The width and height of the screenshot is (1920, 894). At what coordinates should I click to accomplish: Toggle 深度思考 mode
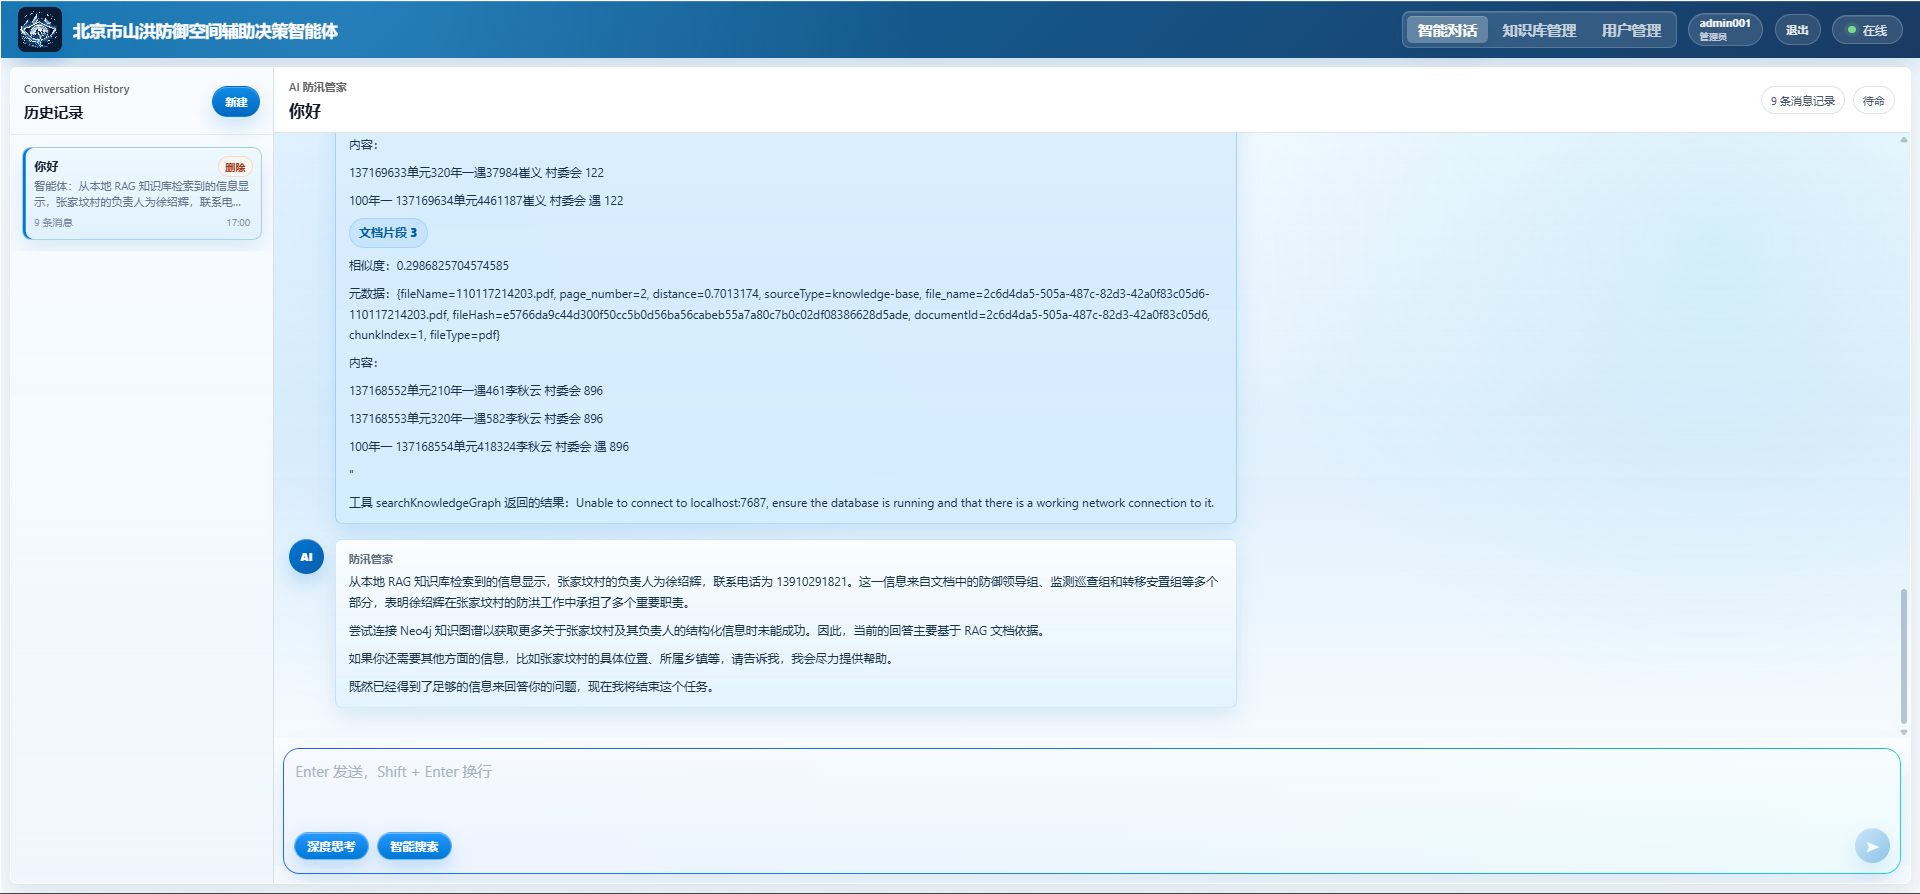[331, 846]
